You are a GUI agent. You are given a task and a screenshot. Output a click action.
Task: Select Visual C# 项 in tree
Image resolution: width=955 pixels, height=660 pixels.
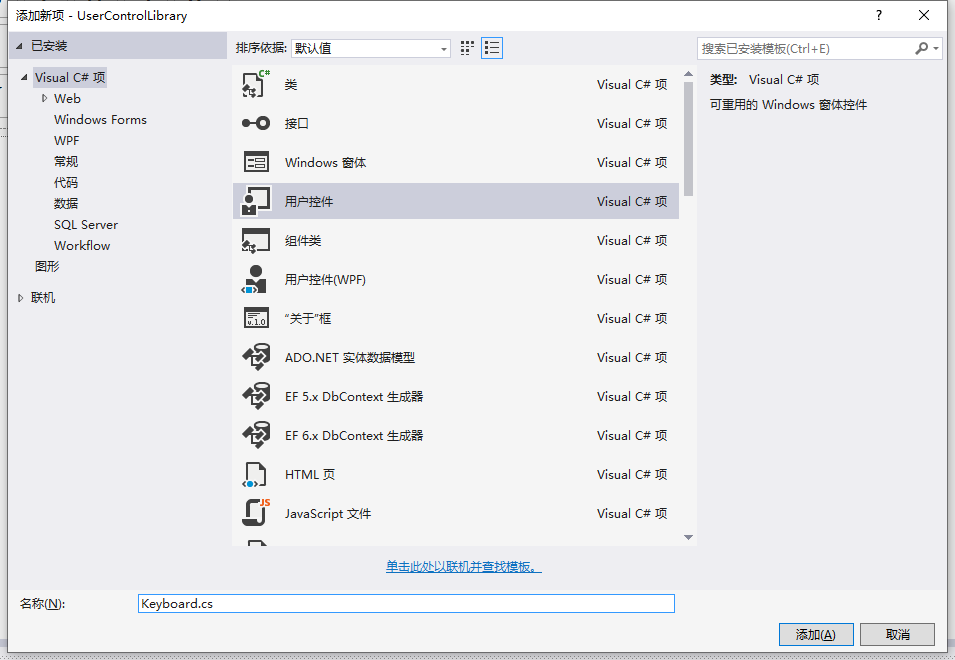[x=70, y=77]
